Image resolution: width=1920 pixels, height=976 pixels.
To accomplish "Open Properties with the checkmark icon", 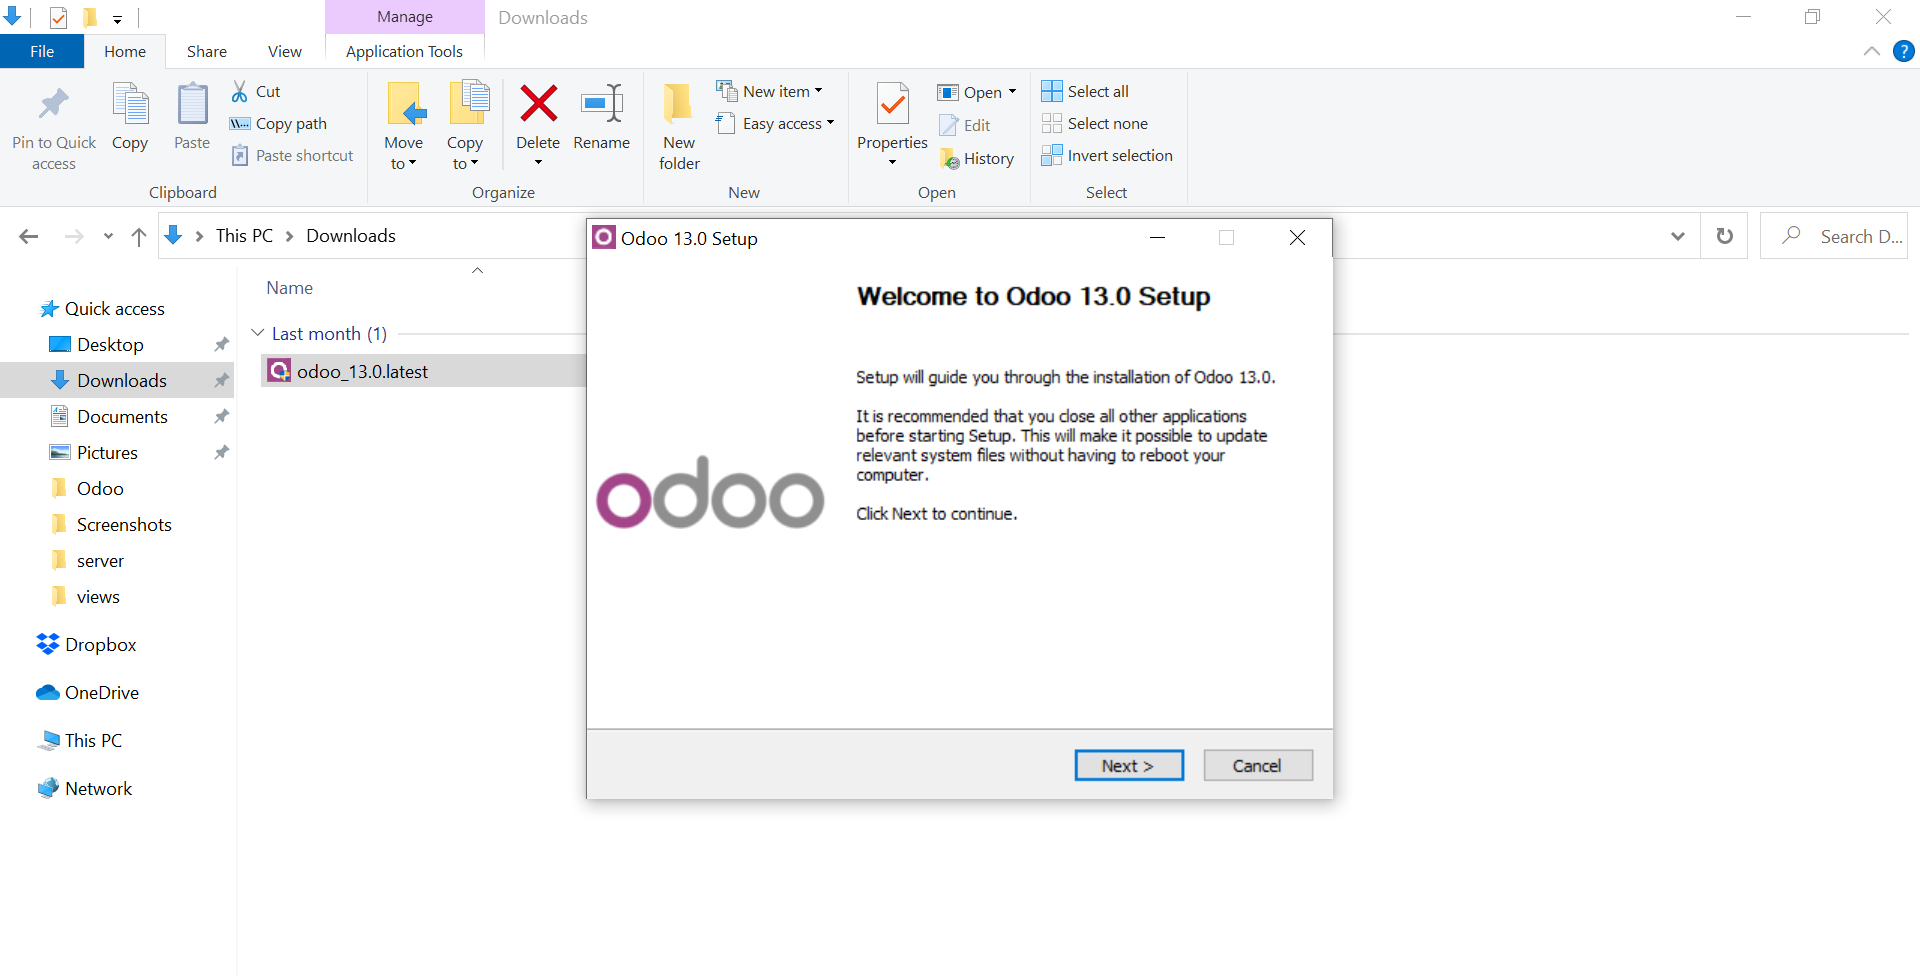I will (x=892, y=105).
